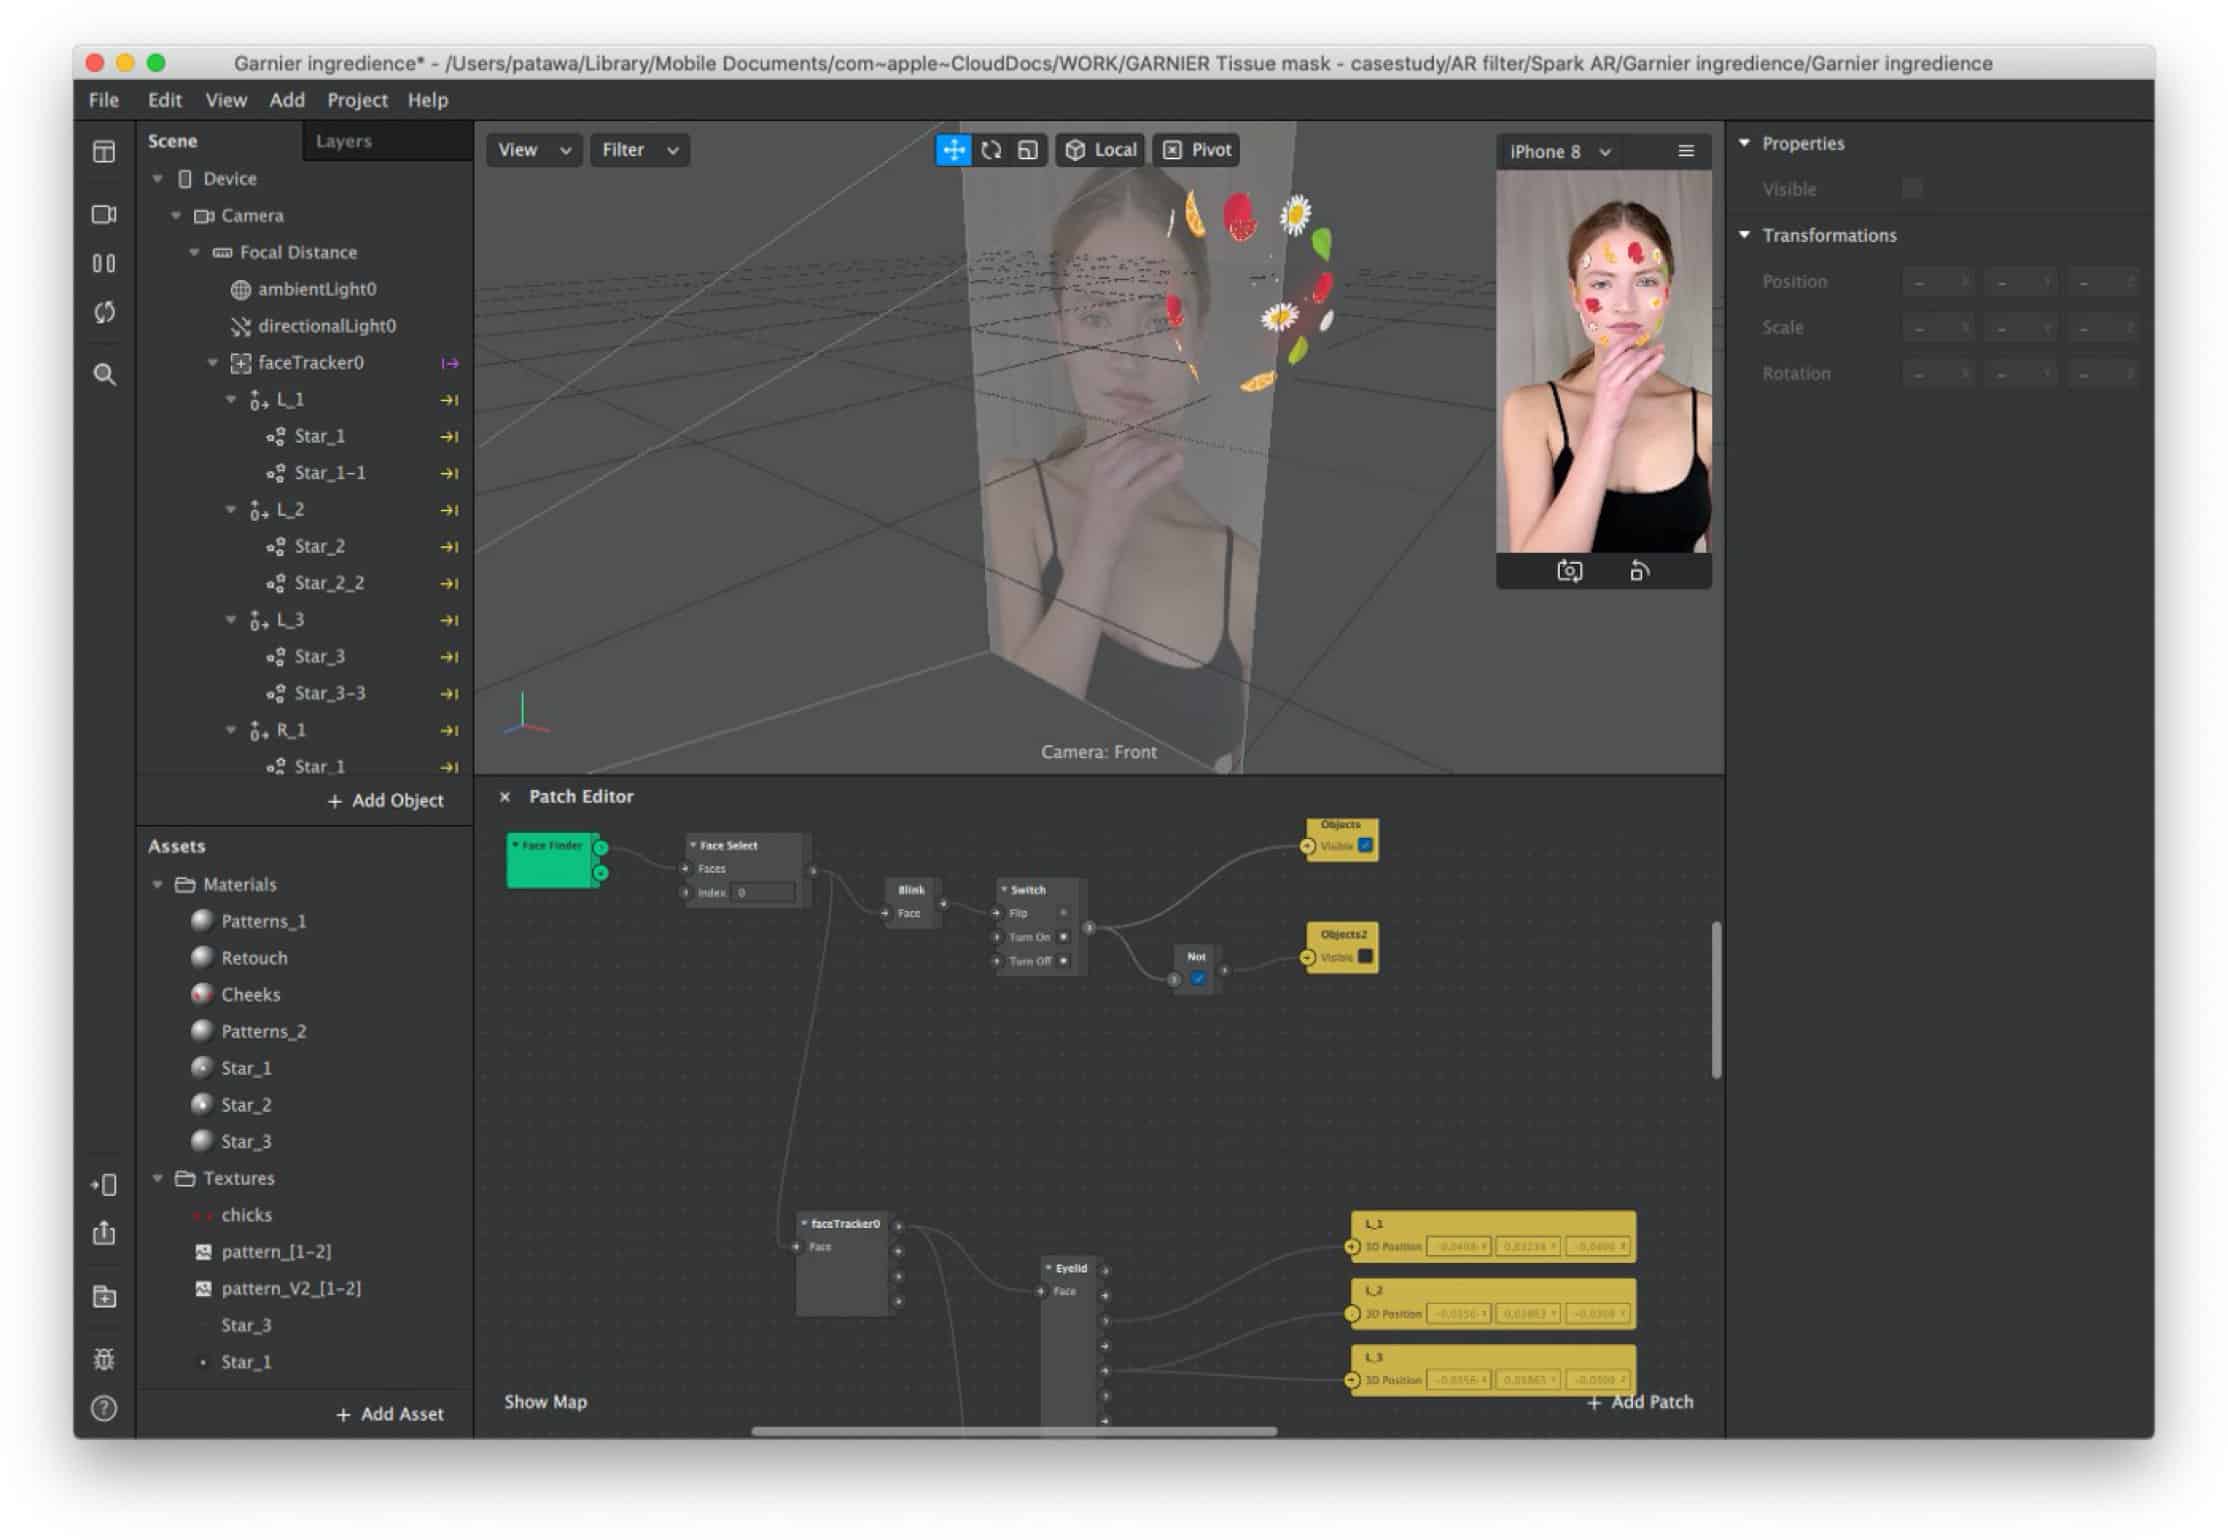Select the rotate manipulator tool

[991, 150]
